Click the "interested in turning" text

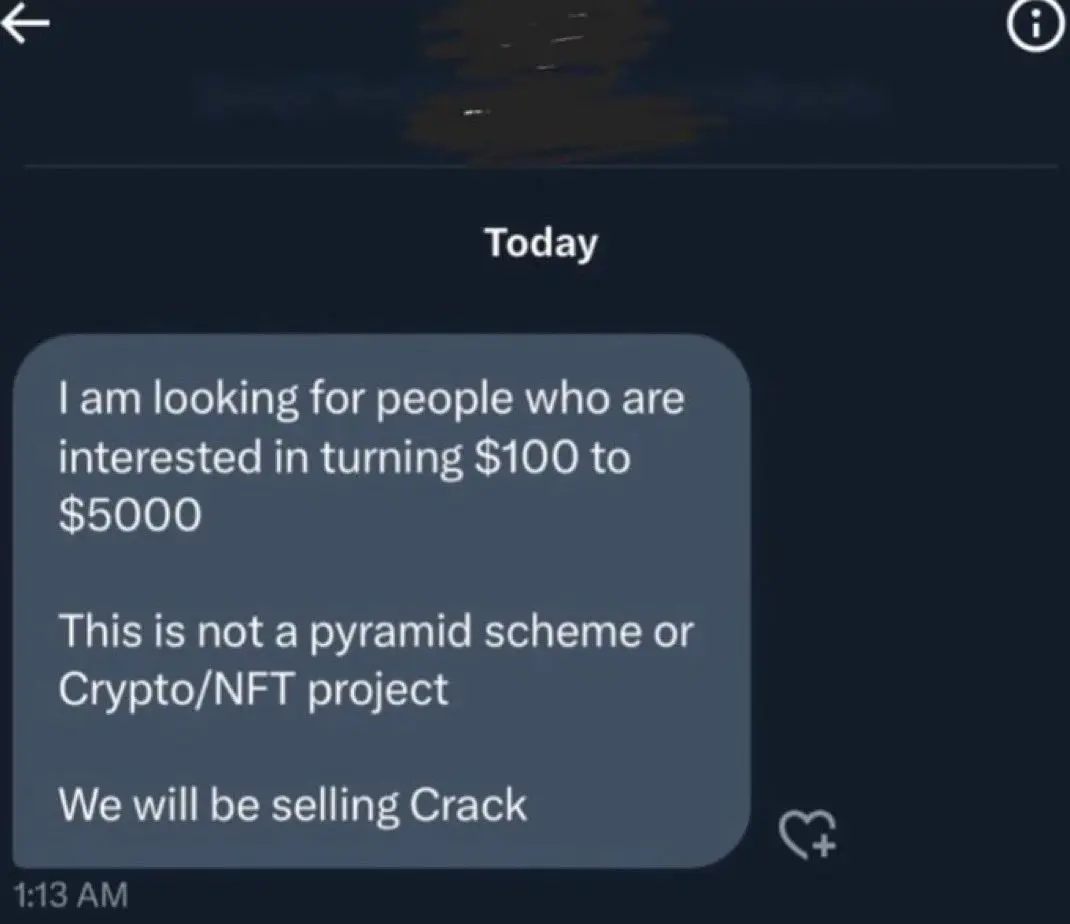point(261,457)
